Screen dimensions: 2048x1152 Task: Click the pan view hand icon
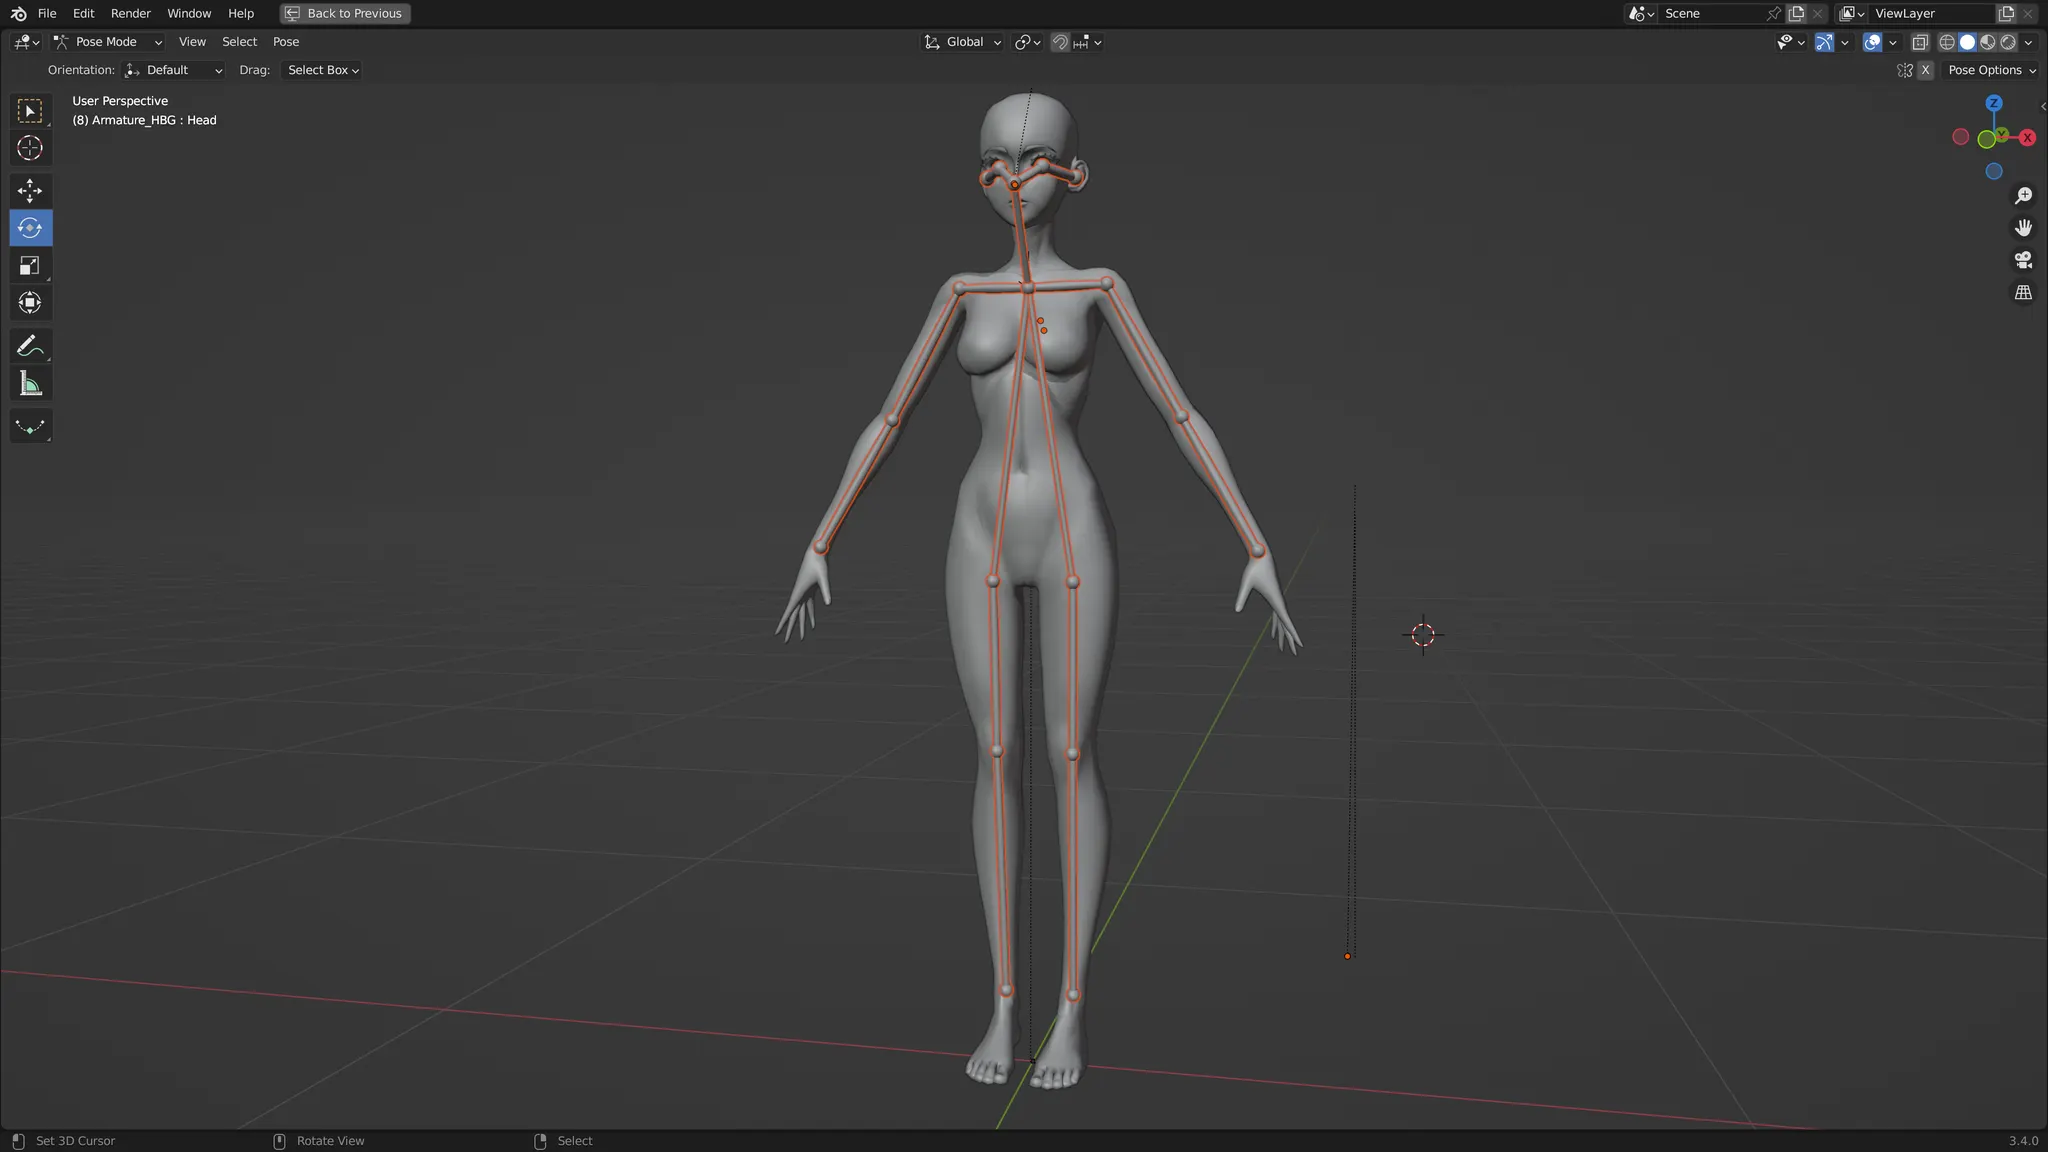tap(2023, 228)
